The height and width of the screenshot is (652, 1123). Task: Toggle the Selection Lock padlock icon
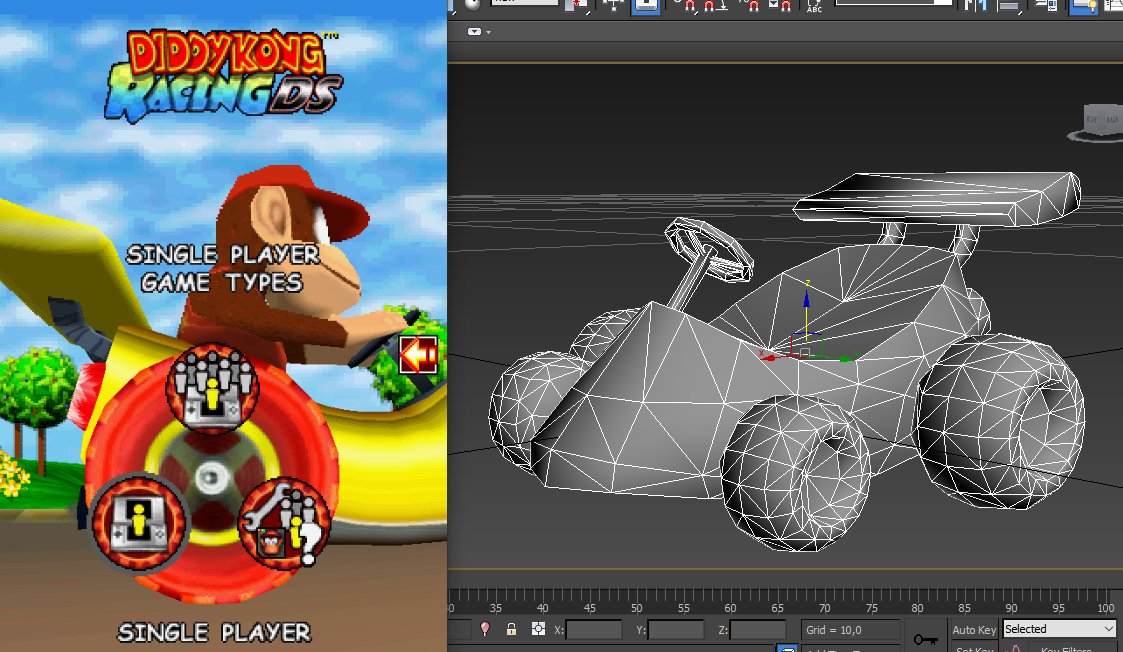point(511,629)
